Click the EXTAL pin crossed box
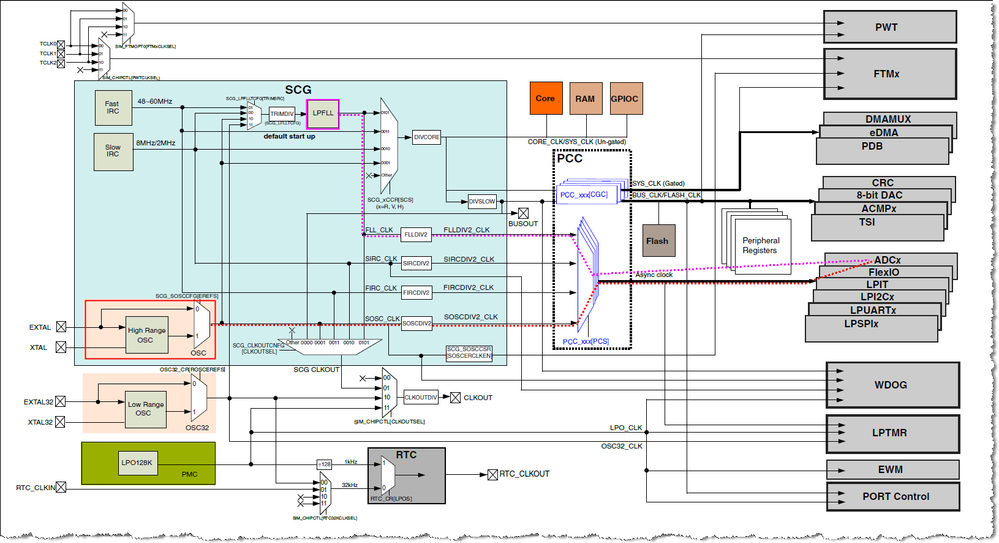999x543 pixels. (x=61, y=327)
